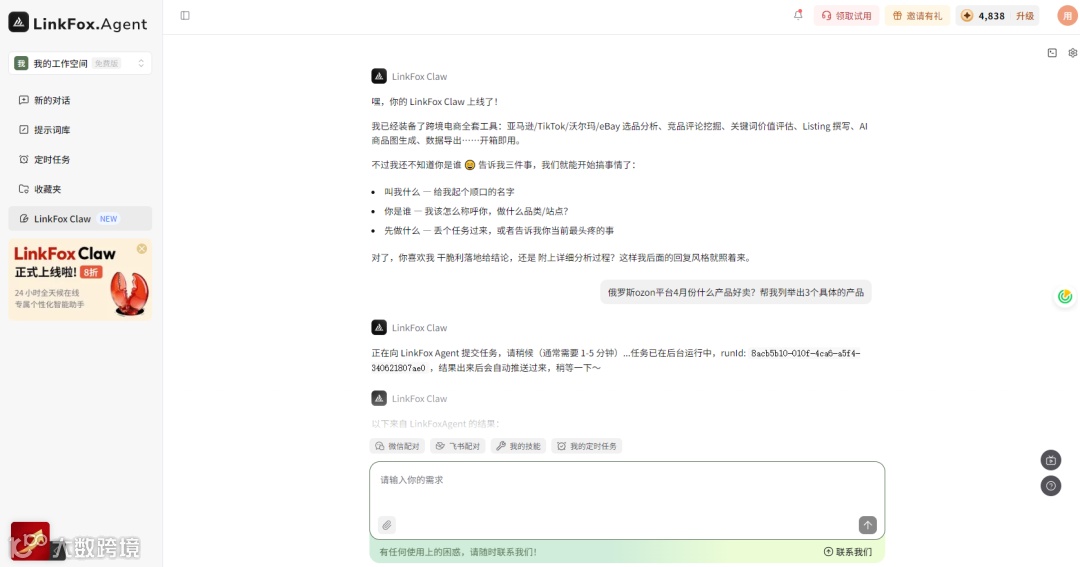Open 定时任务 in the sidebar

[80, 159]
